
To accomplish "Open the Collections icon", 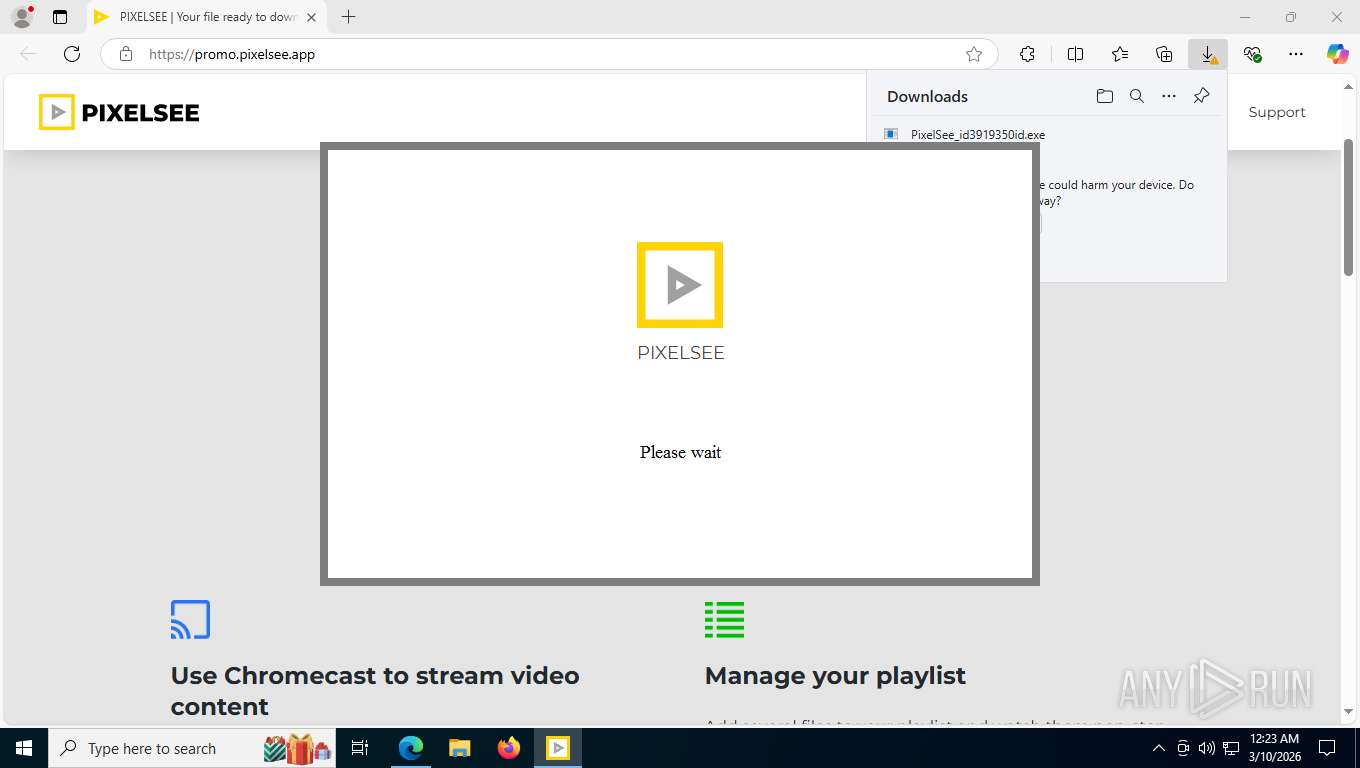I will (1164, 54).
